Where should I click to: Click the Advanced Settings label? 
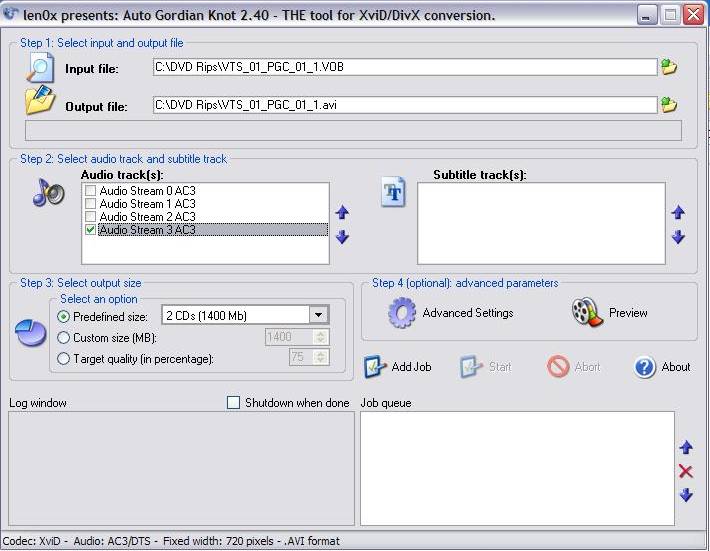468,313
